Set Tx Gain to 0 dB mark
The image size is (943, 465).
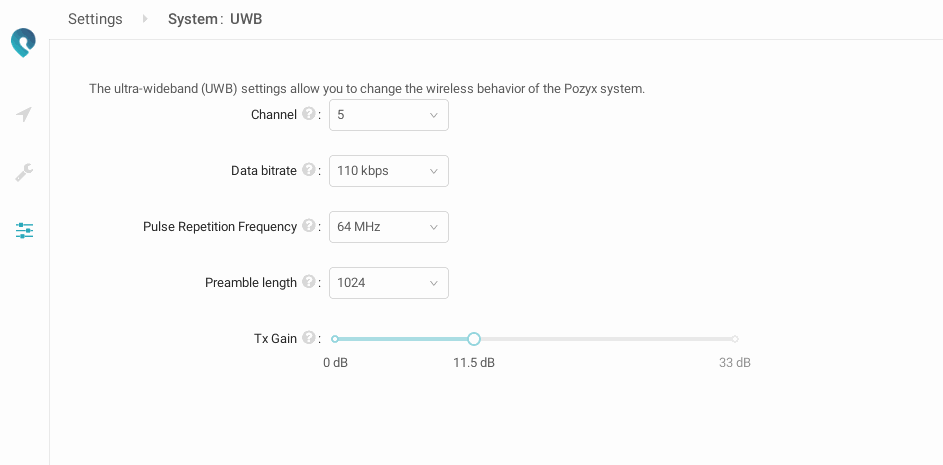[x=335, y=339]
